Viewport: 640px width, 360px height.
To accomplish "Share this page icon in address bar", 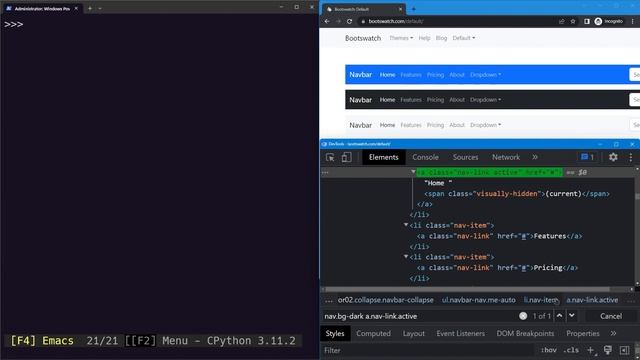I will (561, 21).
